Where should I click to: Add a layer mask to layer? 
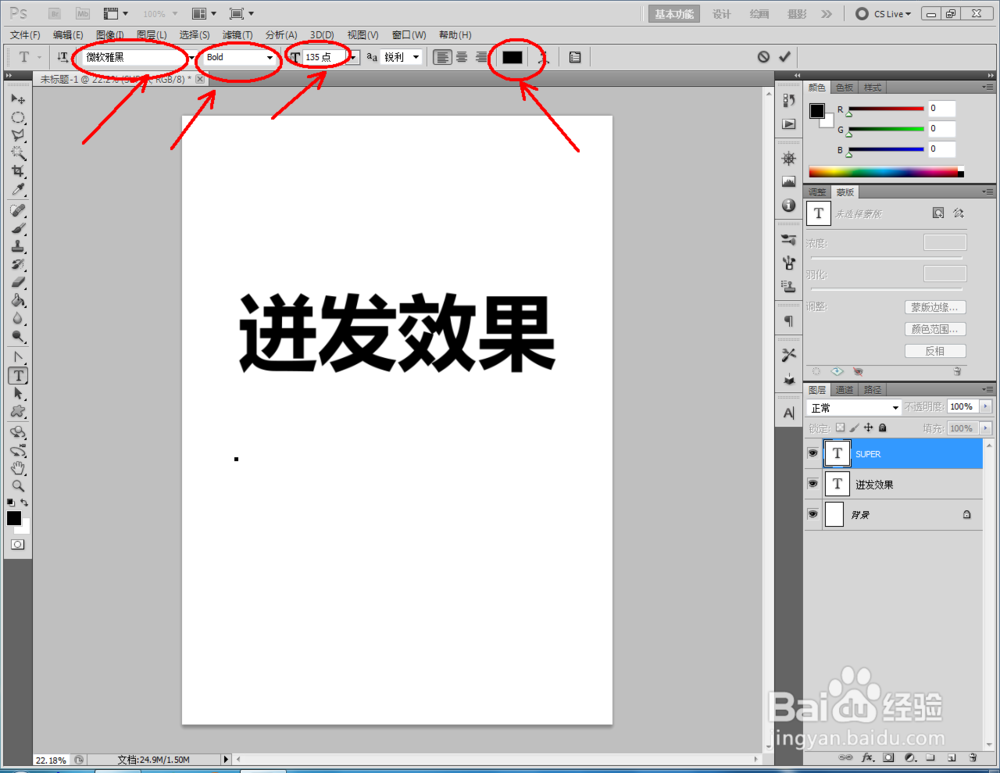click(x=888, y=758)
